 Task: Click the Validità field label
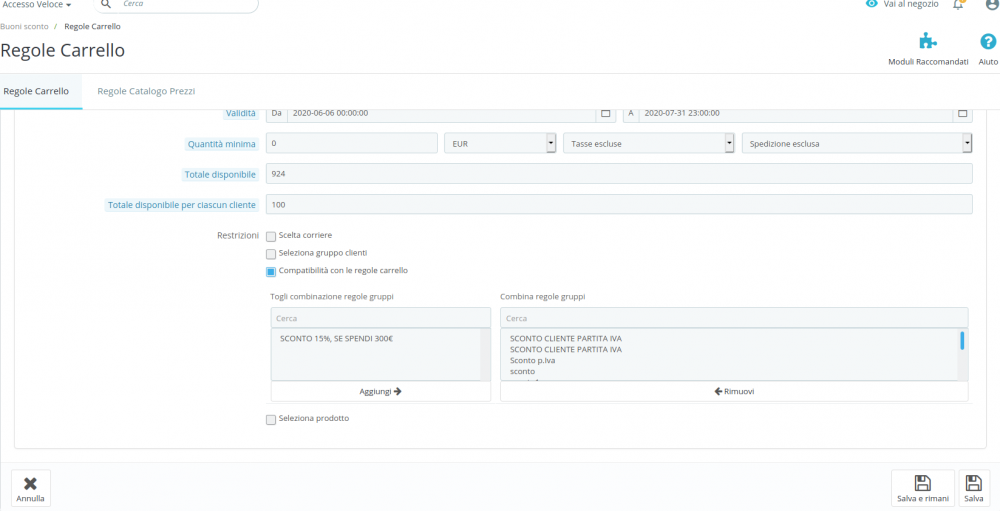click(239, 113)
